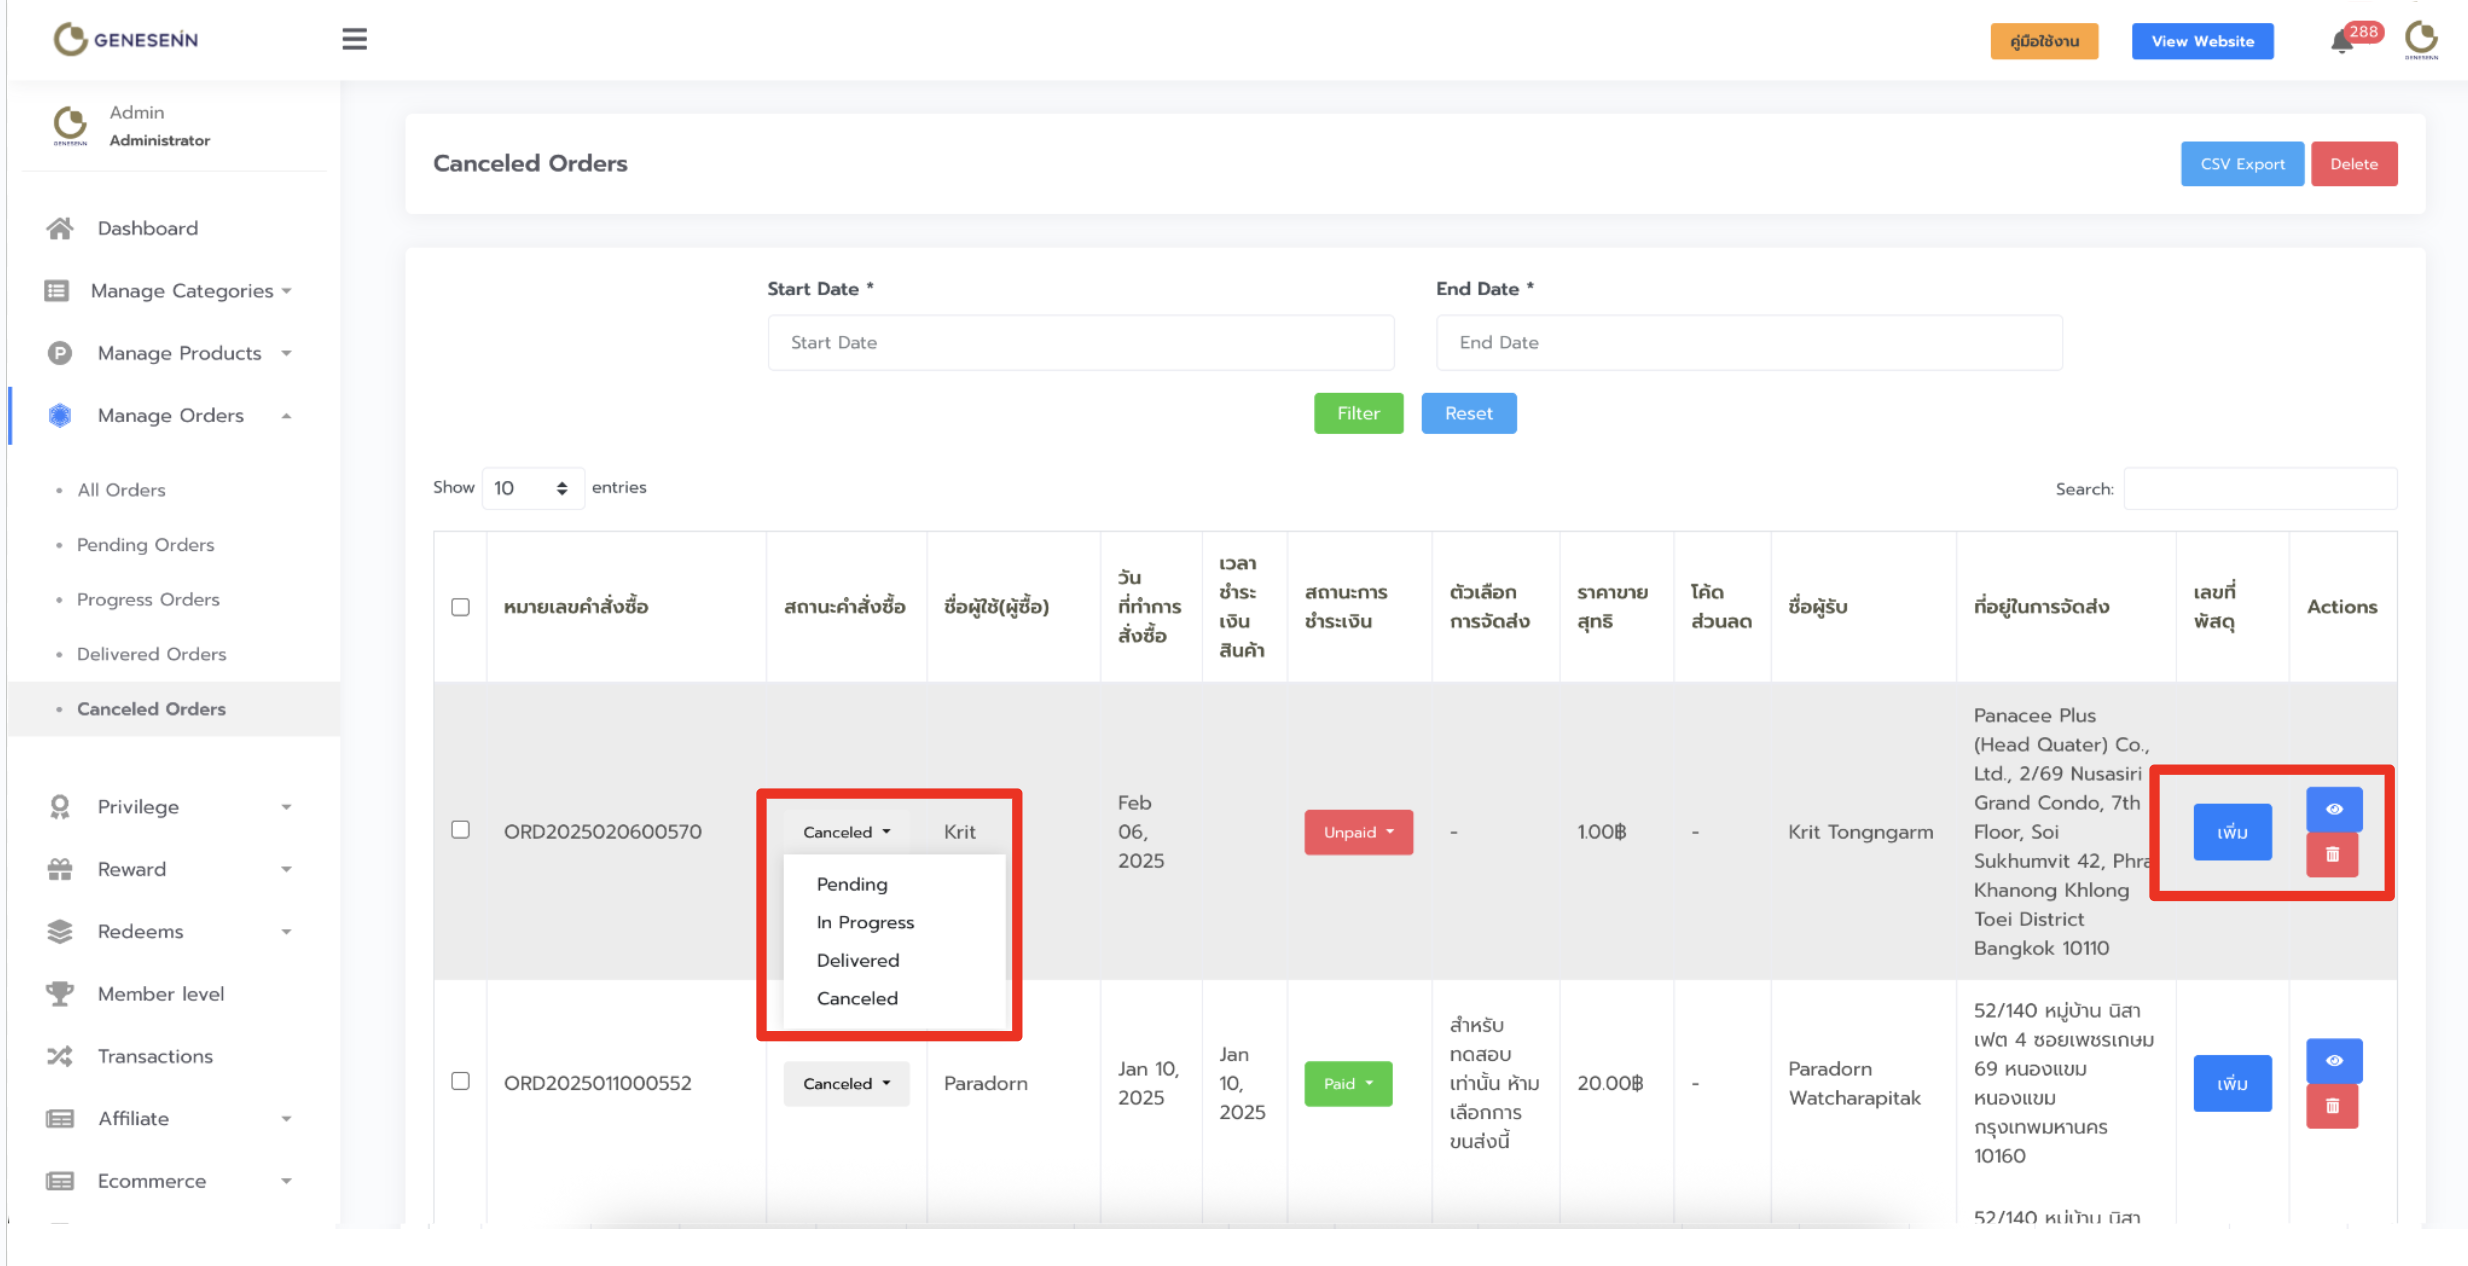Go to Pending Orders in sidebar
The height and width of the screenshot is (1266, 2468).
coord(145,545)
